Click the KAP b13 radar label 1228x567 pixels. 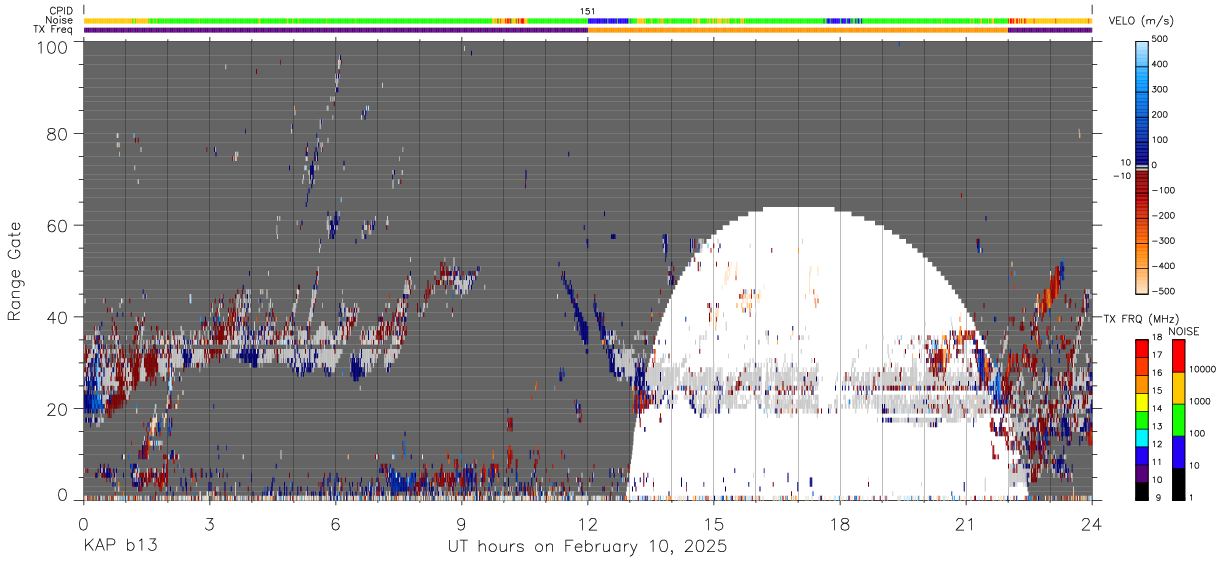(x=119, y=547)
